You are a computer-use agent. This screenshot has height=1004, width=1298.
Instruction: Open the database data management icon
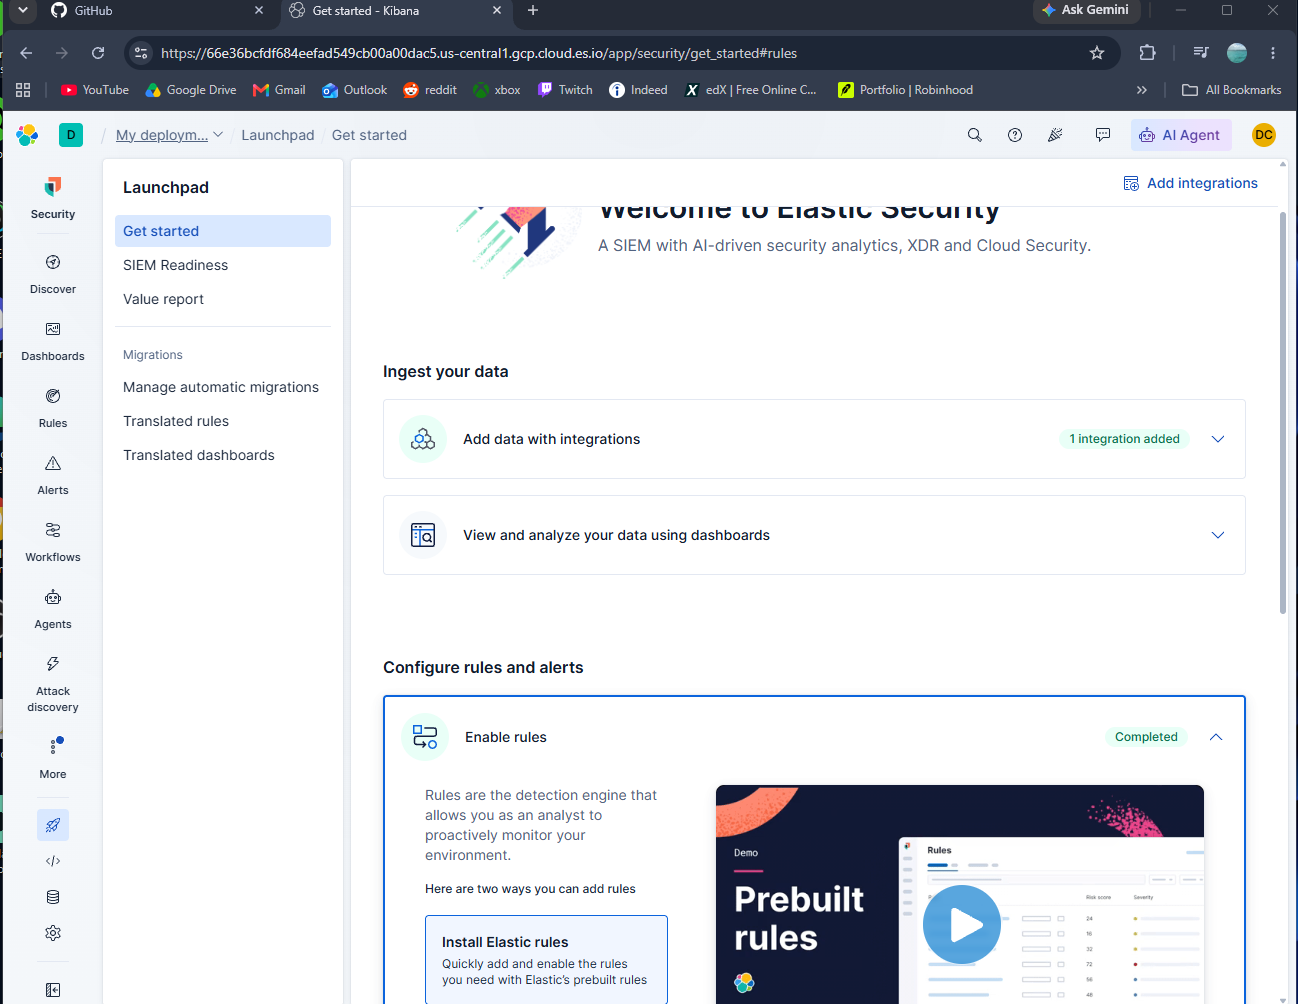coord(53,897)
